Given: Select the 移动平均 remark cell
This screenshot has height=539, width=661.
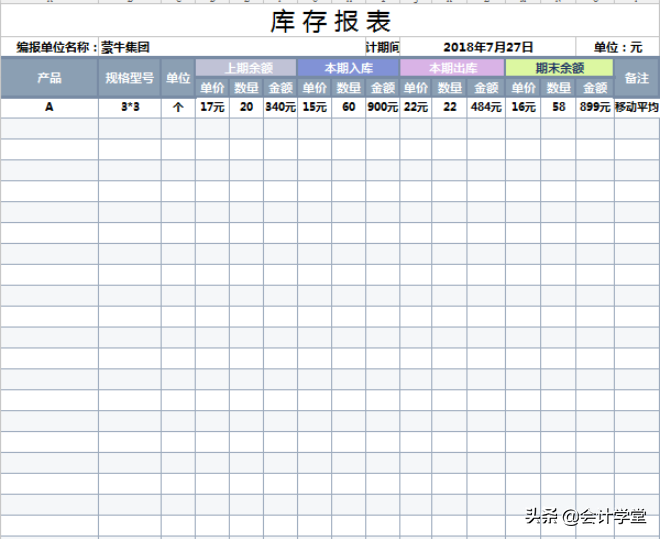Looking at the screenshot, I should click(637, 107).
